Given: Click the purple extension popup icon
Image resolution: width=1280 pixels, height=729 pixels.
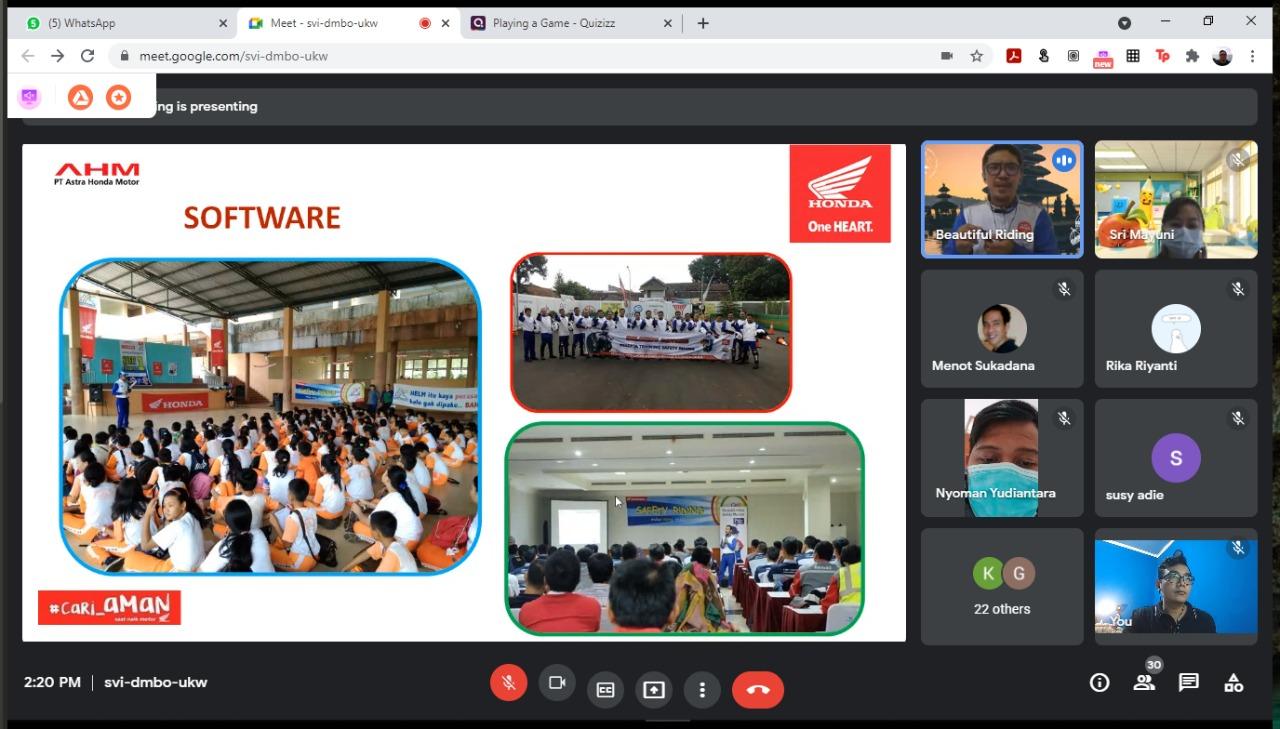Looking at the screenshot, I should [x=29, y=97].
